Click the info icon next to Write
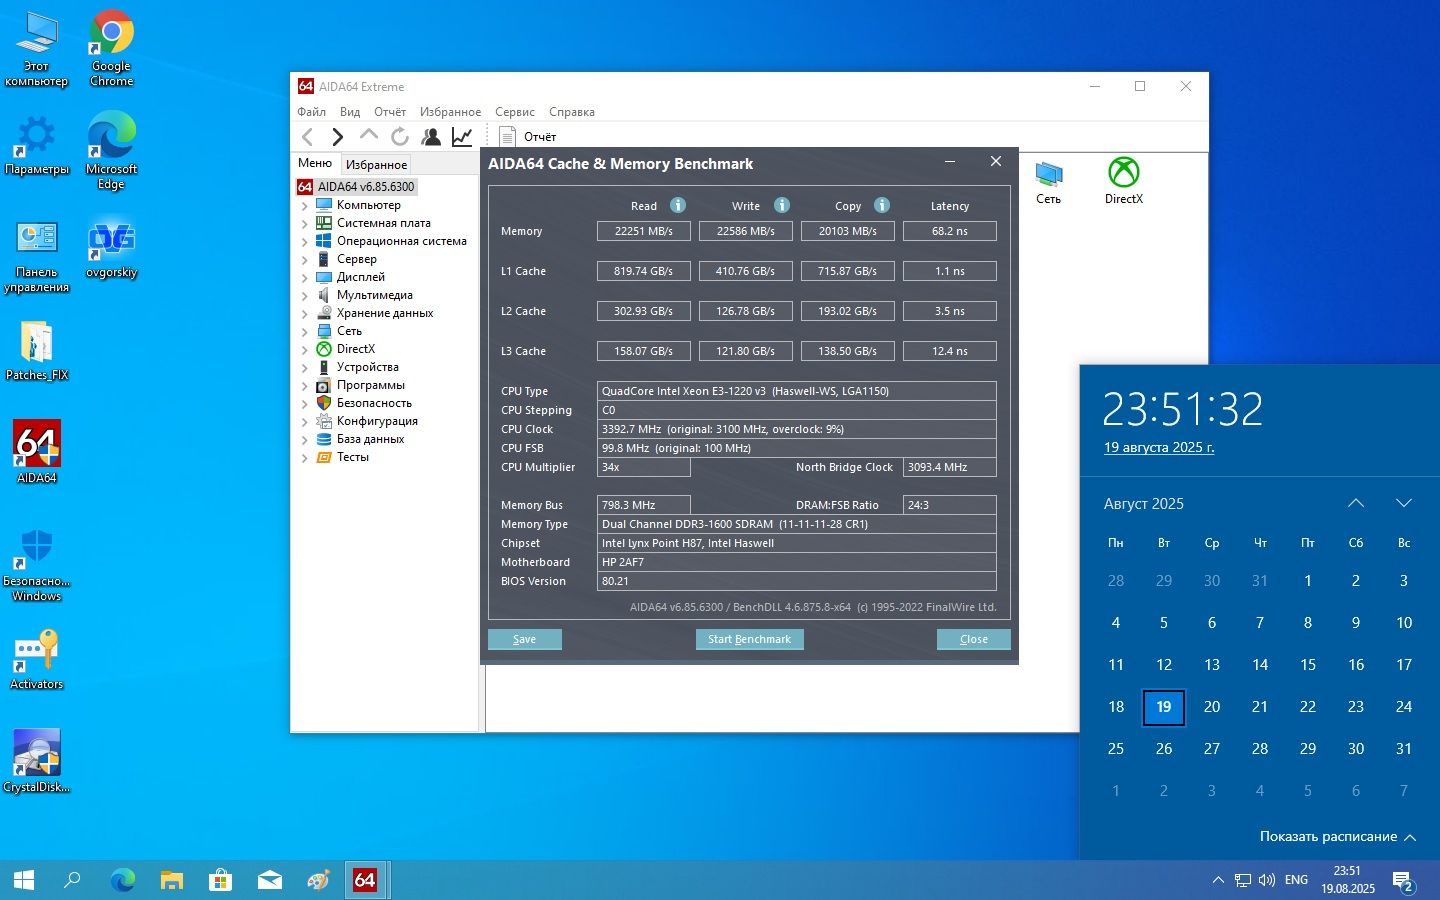Viewport: 1440px width, 900px height. click(782, 205)
